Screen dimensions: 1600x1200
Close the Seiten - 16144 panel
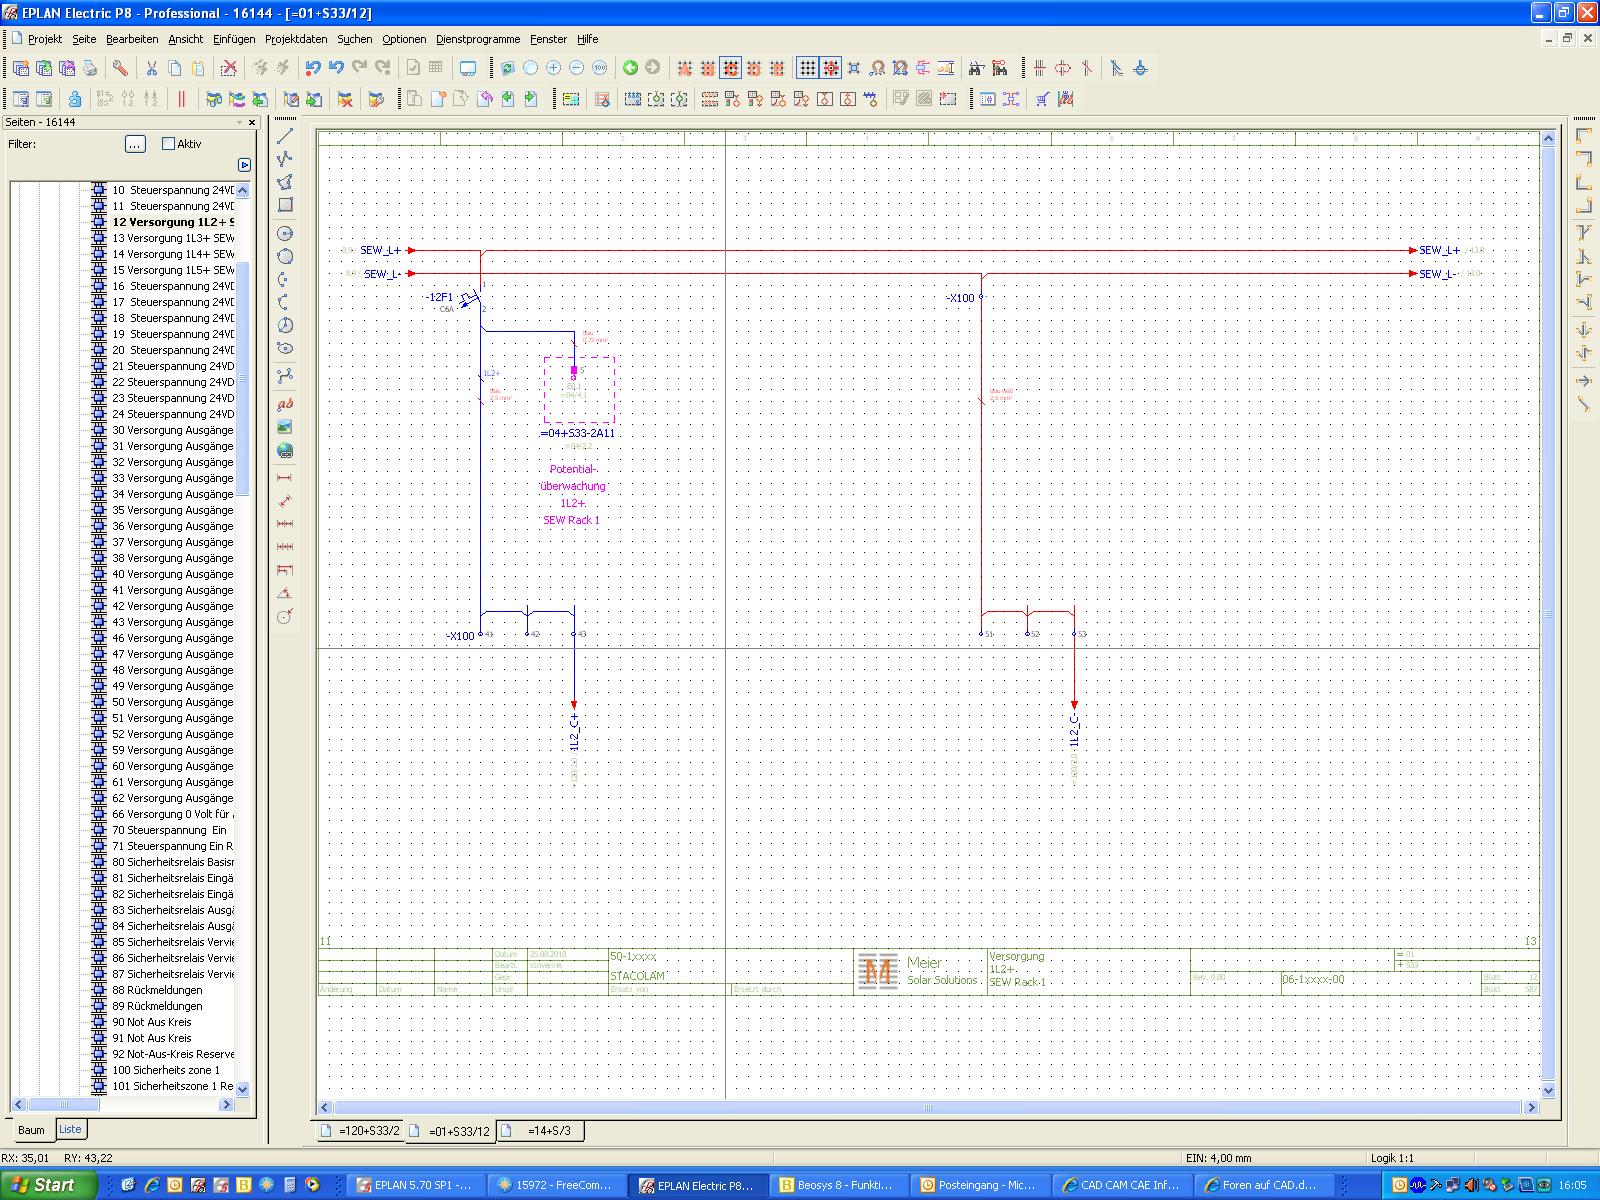point(252,122)
